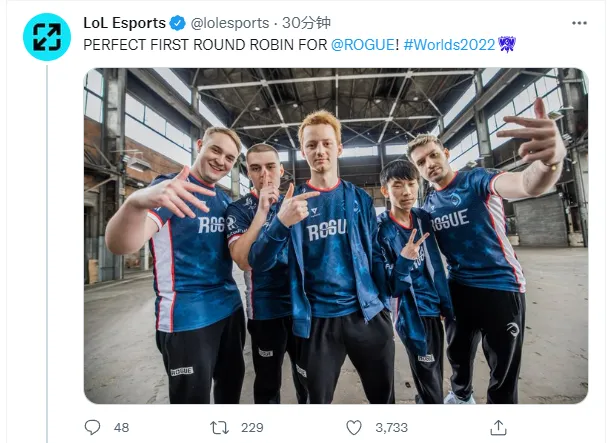The height and width of the screenshot is (443, 607).
Task: Retweet using the arrows icon
Action: (219, 428)
